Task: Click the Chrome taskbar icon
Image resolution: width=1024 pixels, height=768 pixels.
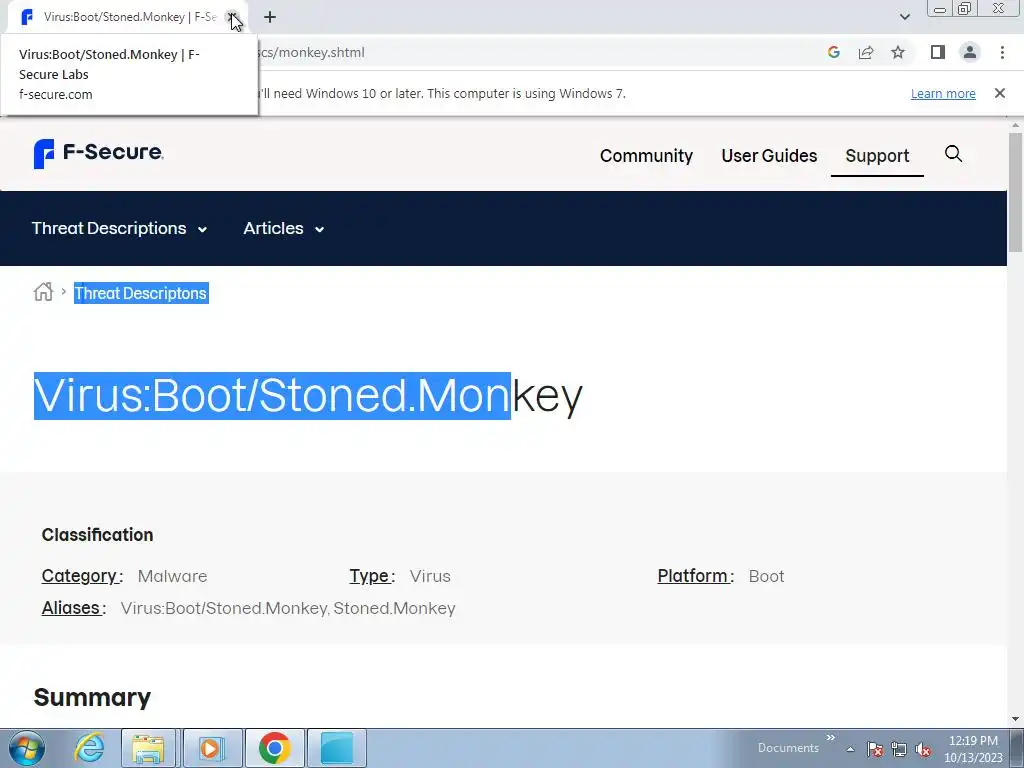Action: tap(274, 748)
